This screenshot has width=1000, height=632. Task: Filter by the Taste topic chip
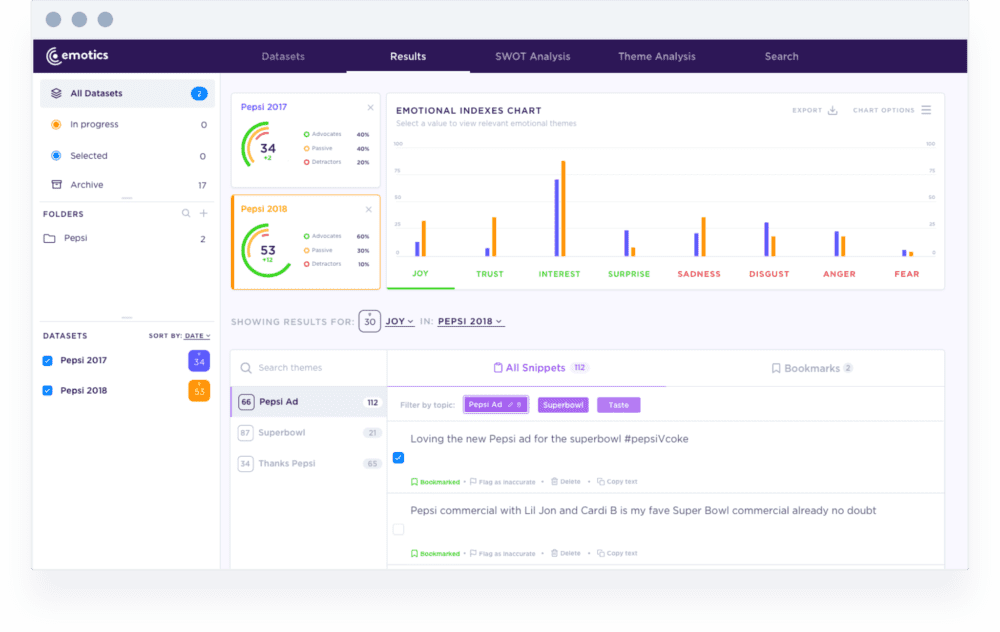click(618, 405)
